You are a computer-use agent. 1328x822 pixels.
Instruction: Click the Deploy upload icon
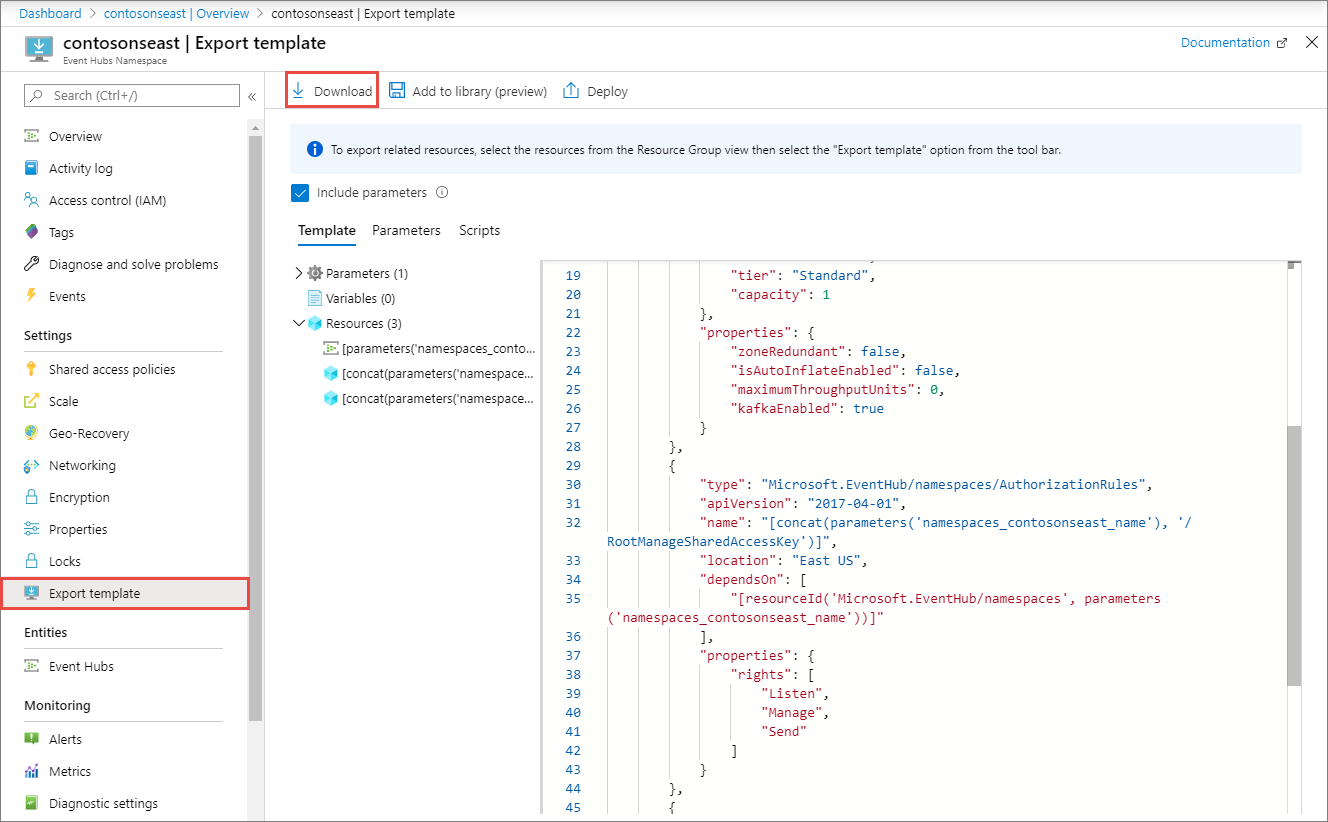(571, 91)
